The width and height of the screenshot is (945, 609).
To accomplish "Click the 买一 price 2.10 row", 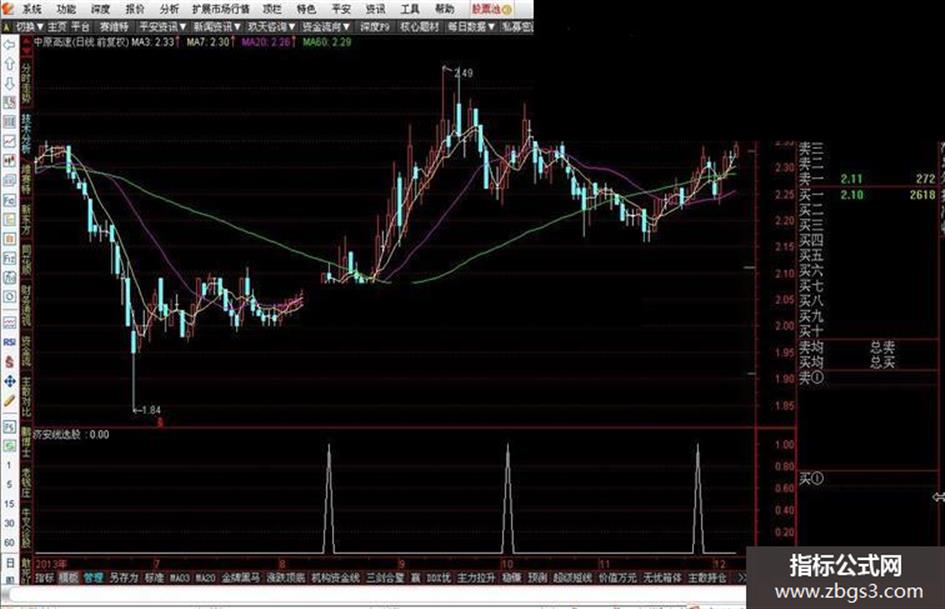I will click(867, 195).
